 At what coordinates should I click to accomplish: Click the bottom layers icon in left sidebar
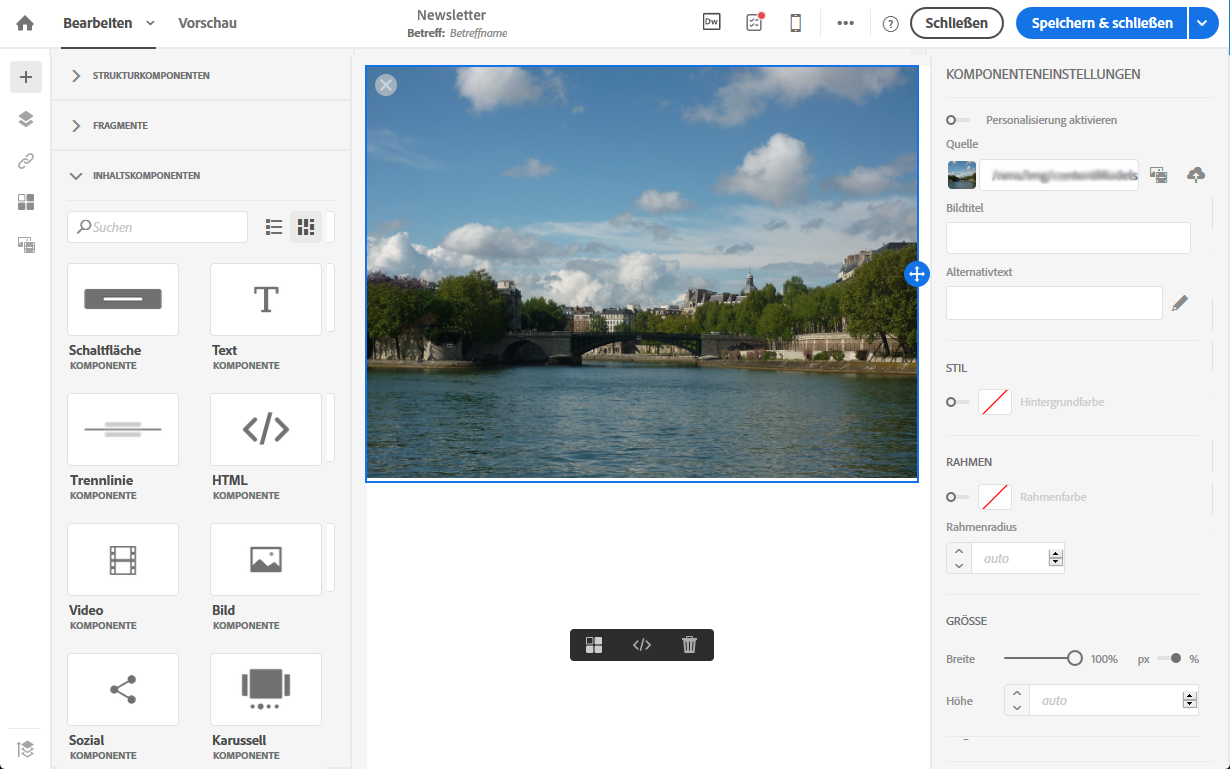point(26,748)
